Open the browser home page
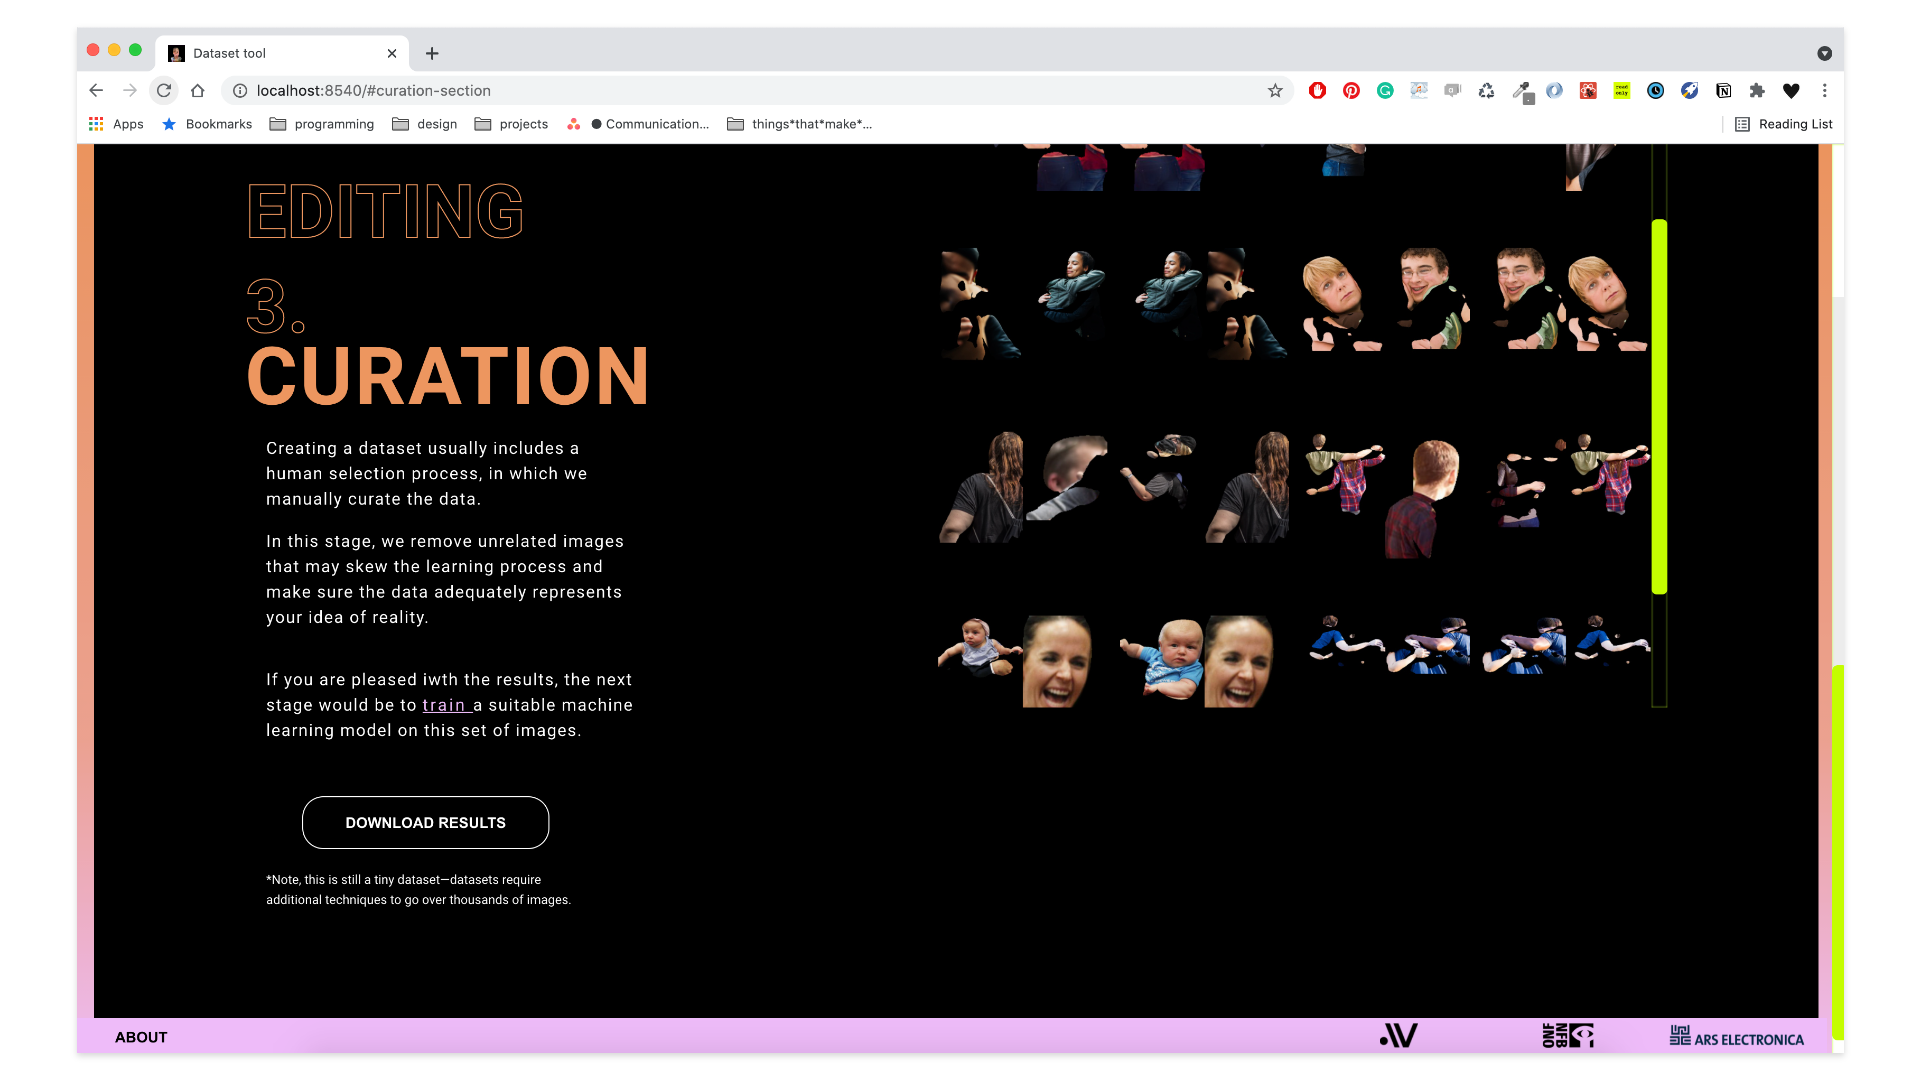This screenshot has width=1920, height=1080. coord(198,90)
